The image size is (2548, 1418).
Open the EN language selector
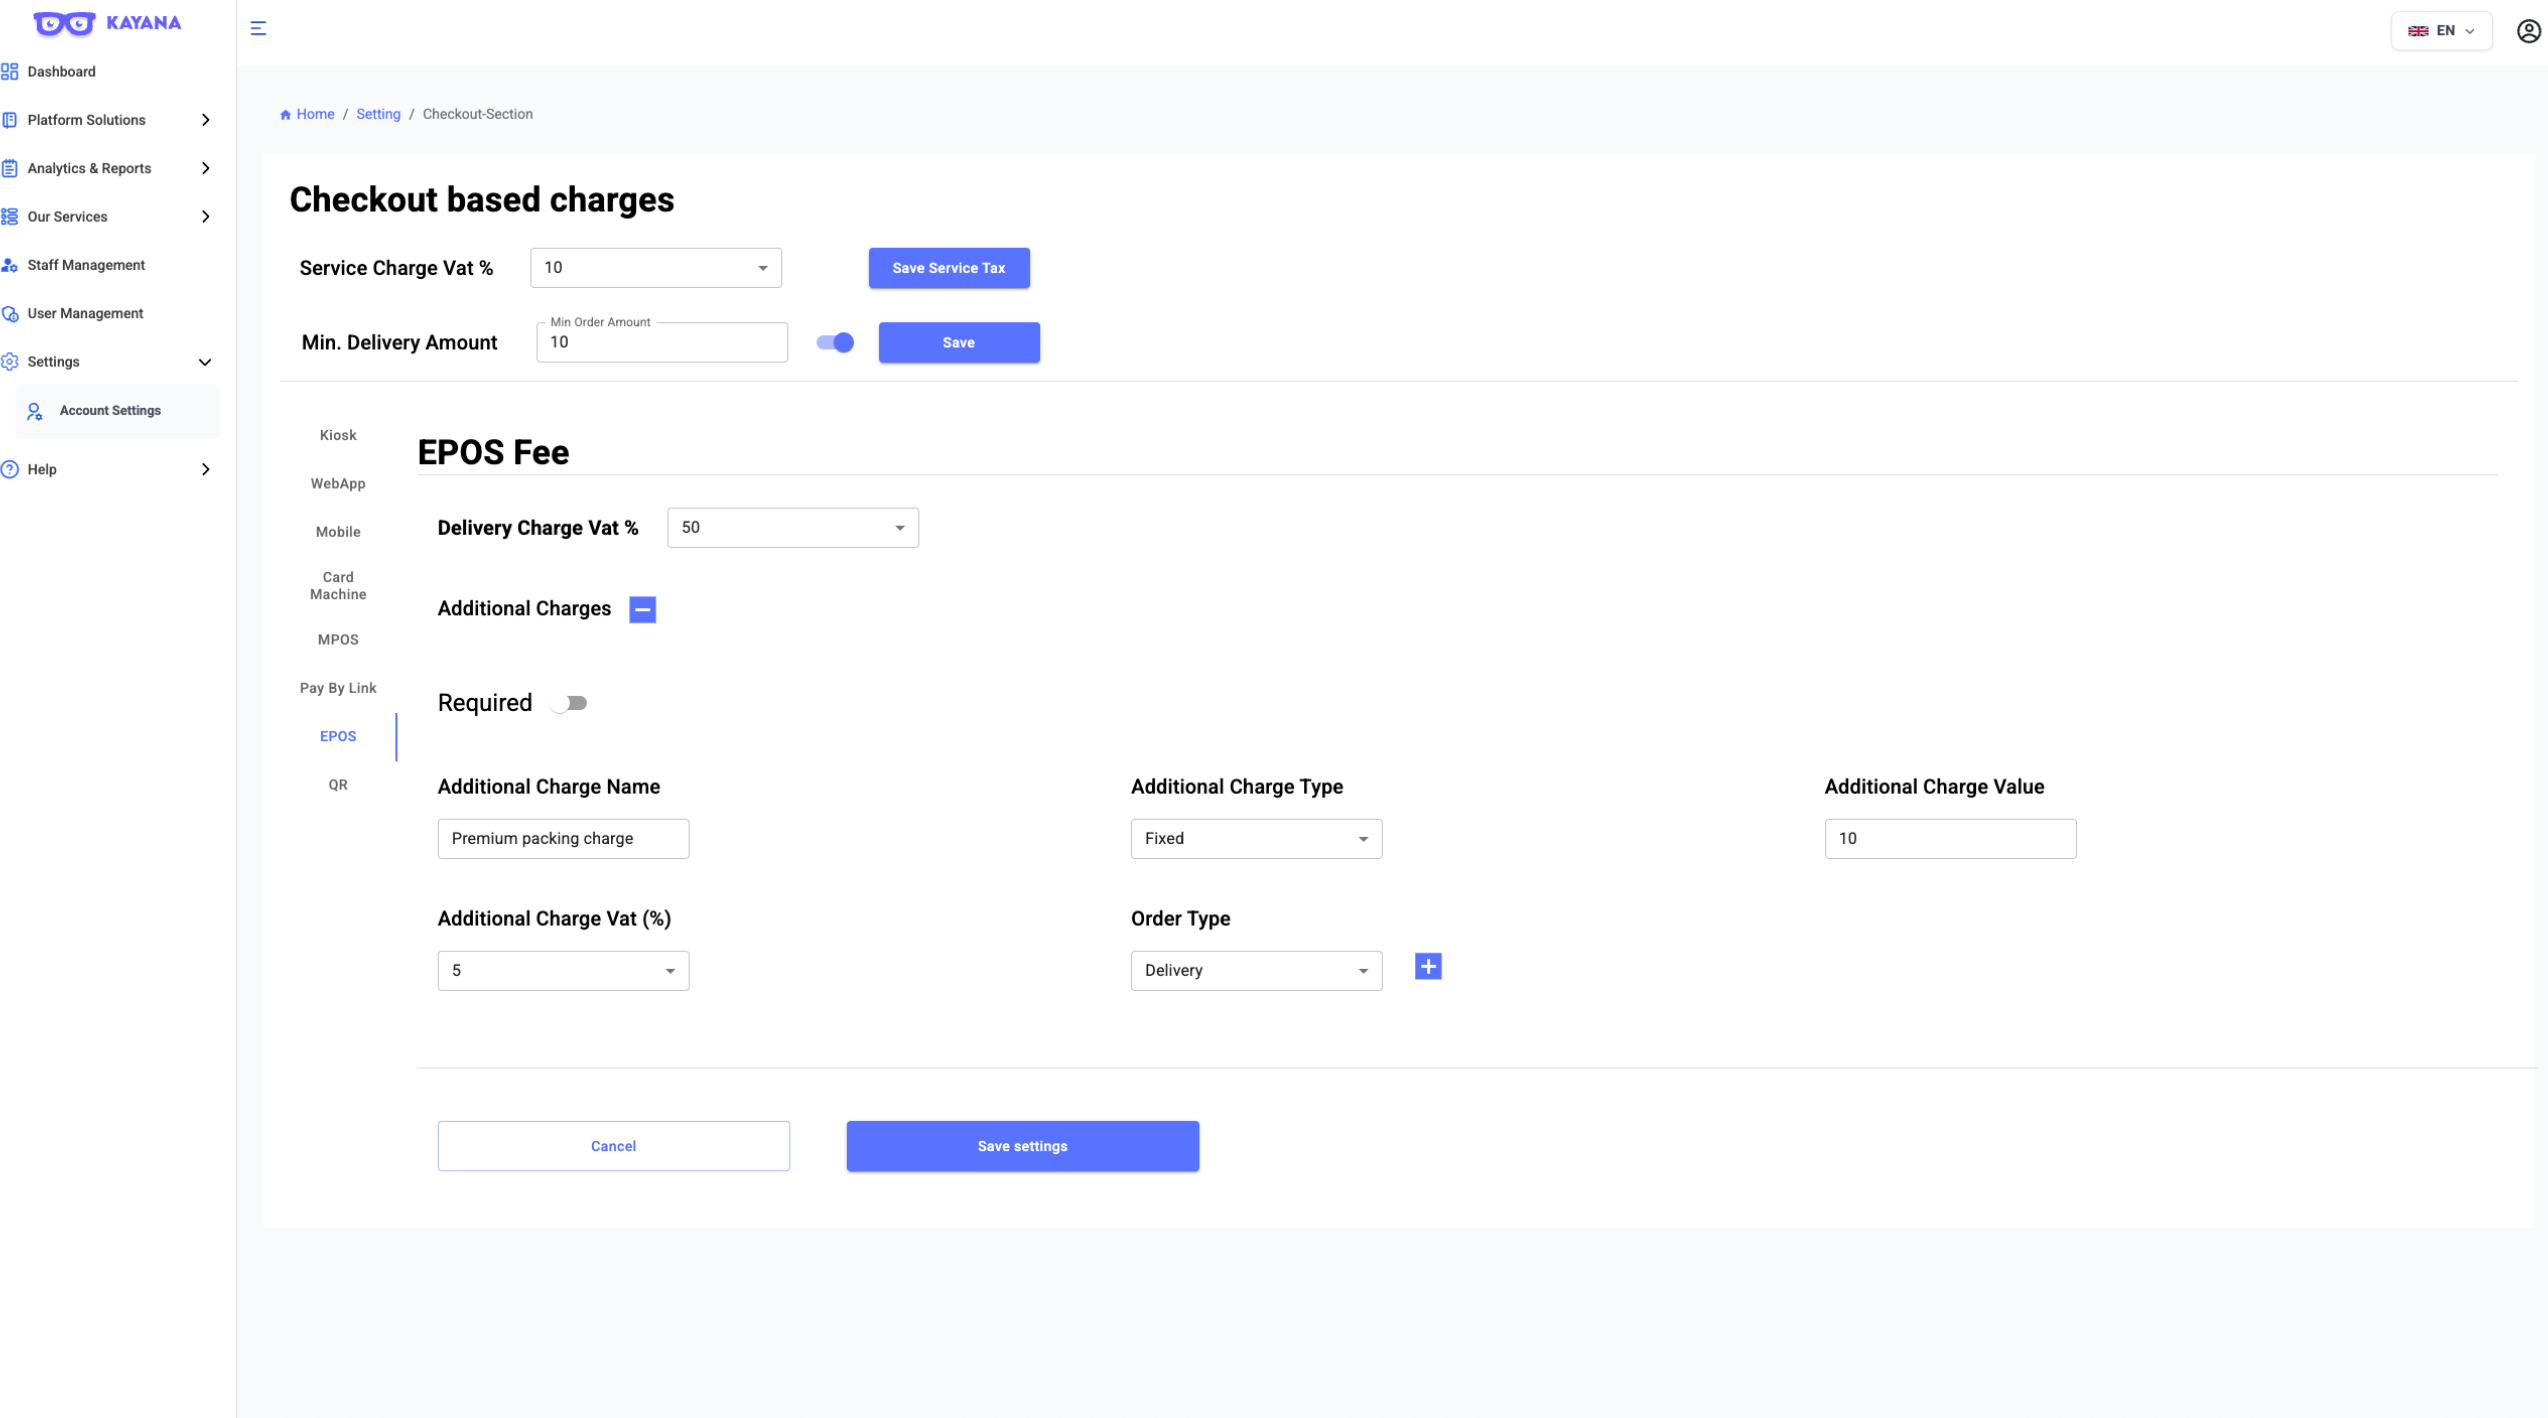pyautogui.click(x=2441, y=31)
